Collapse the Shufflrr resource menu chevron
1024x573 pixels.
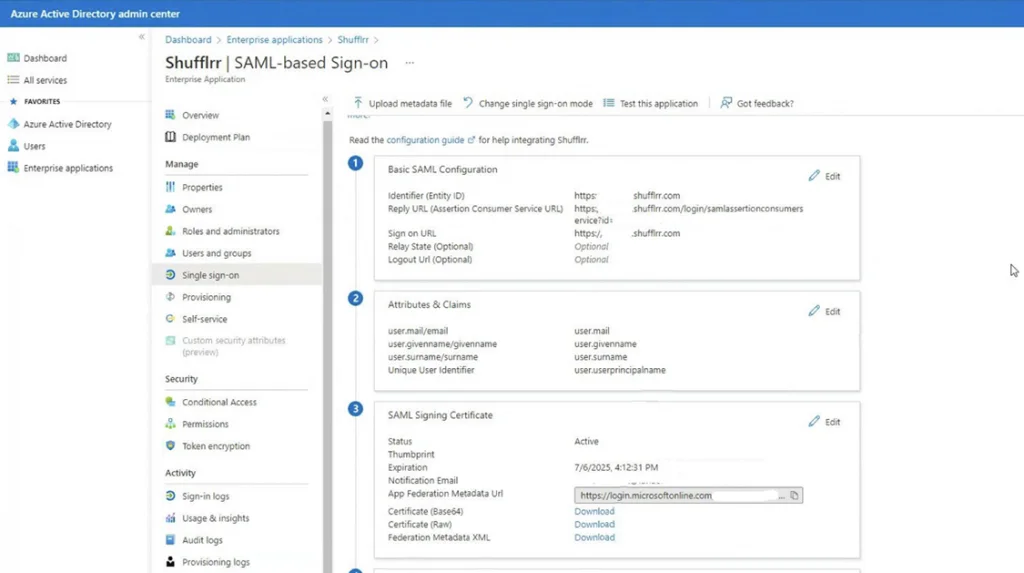pos(325,99)
